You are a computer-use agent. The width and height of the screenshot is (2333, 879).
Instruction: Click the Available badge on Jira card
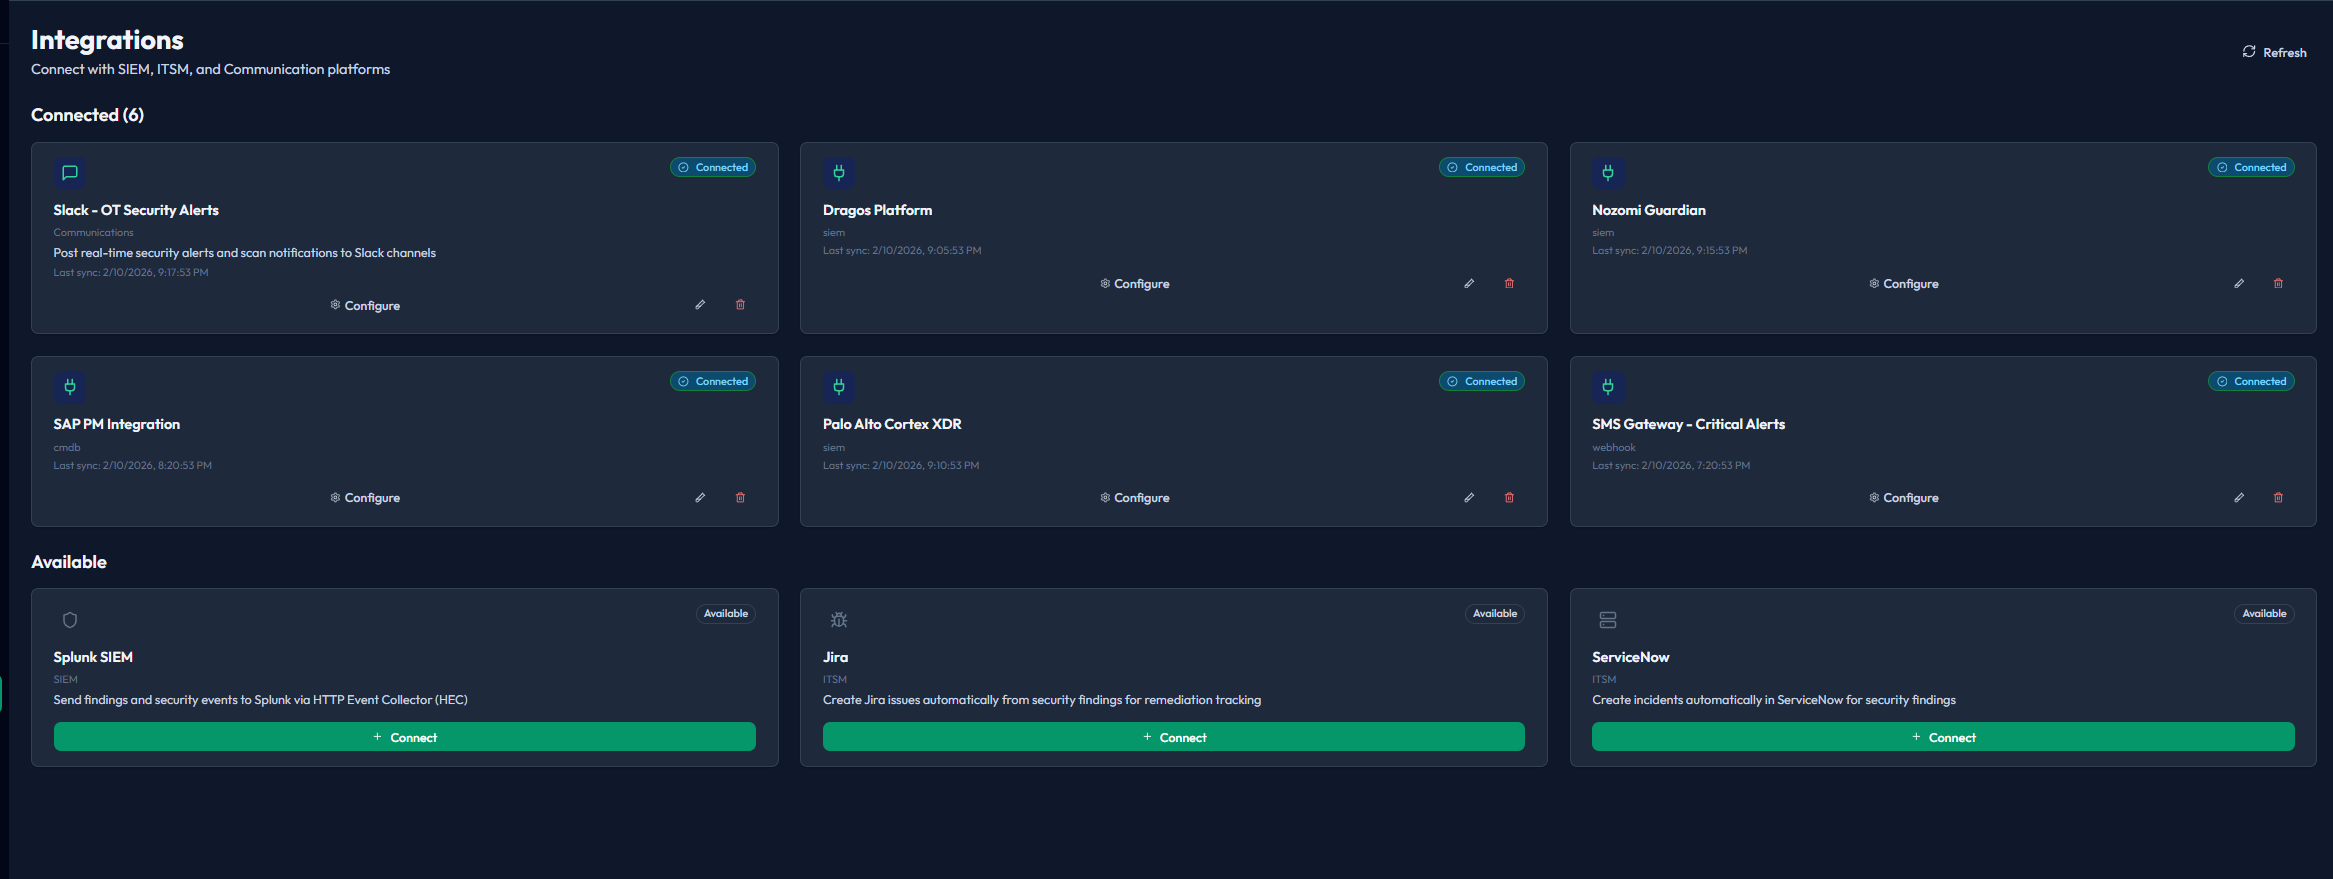[1495, 614]
